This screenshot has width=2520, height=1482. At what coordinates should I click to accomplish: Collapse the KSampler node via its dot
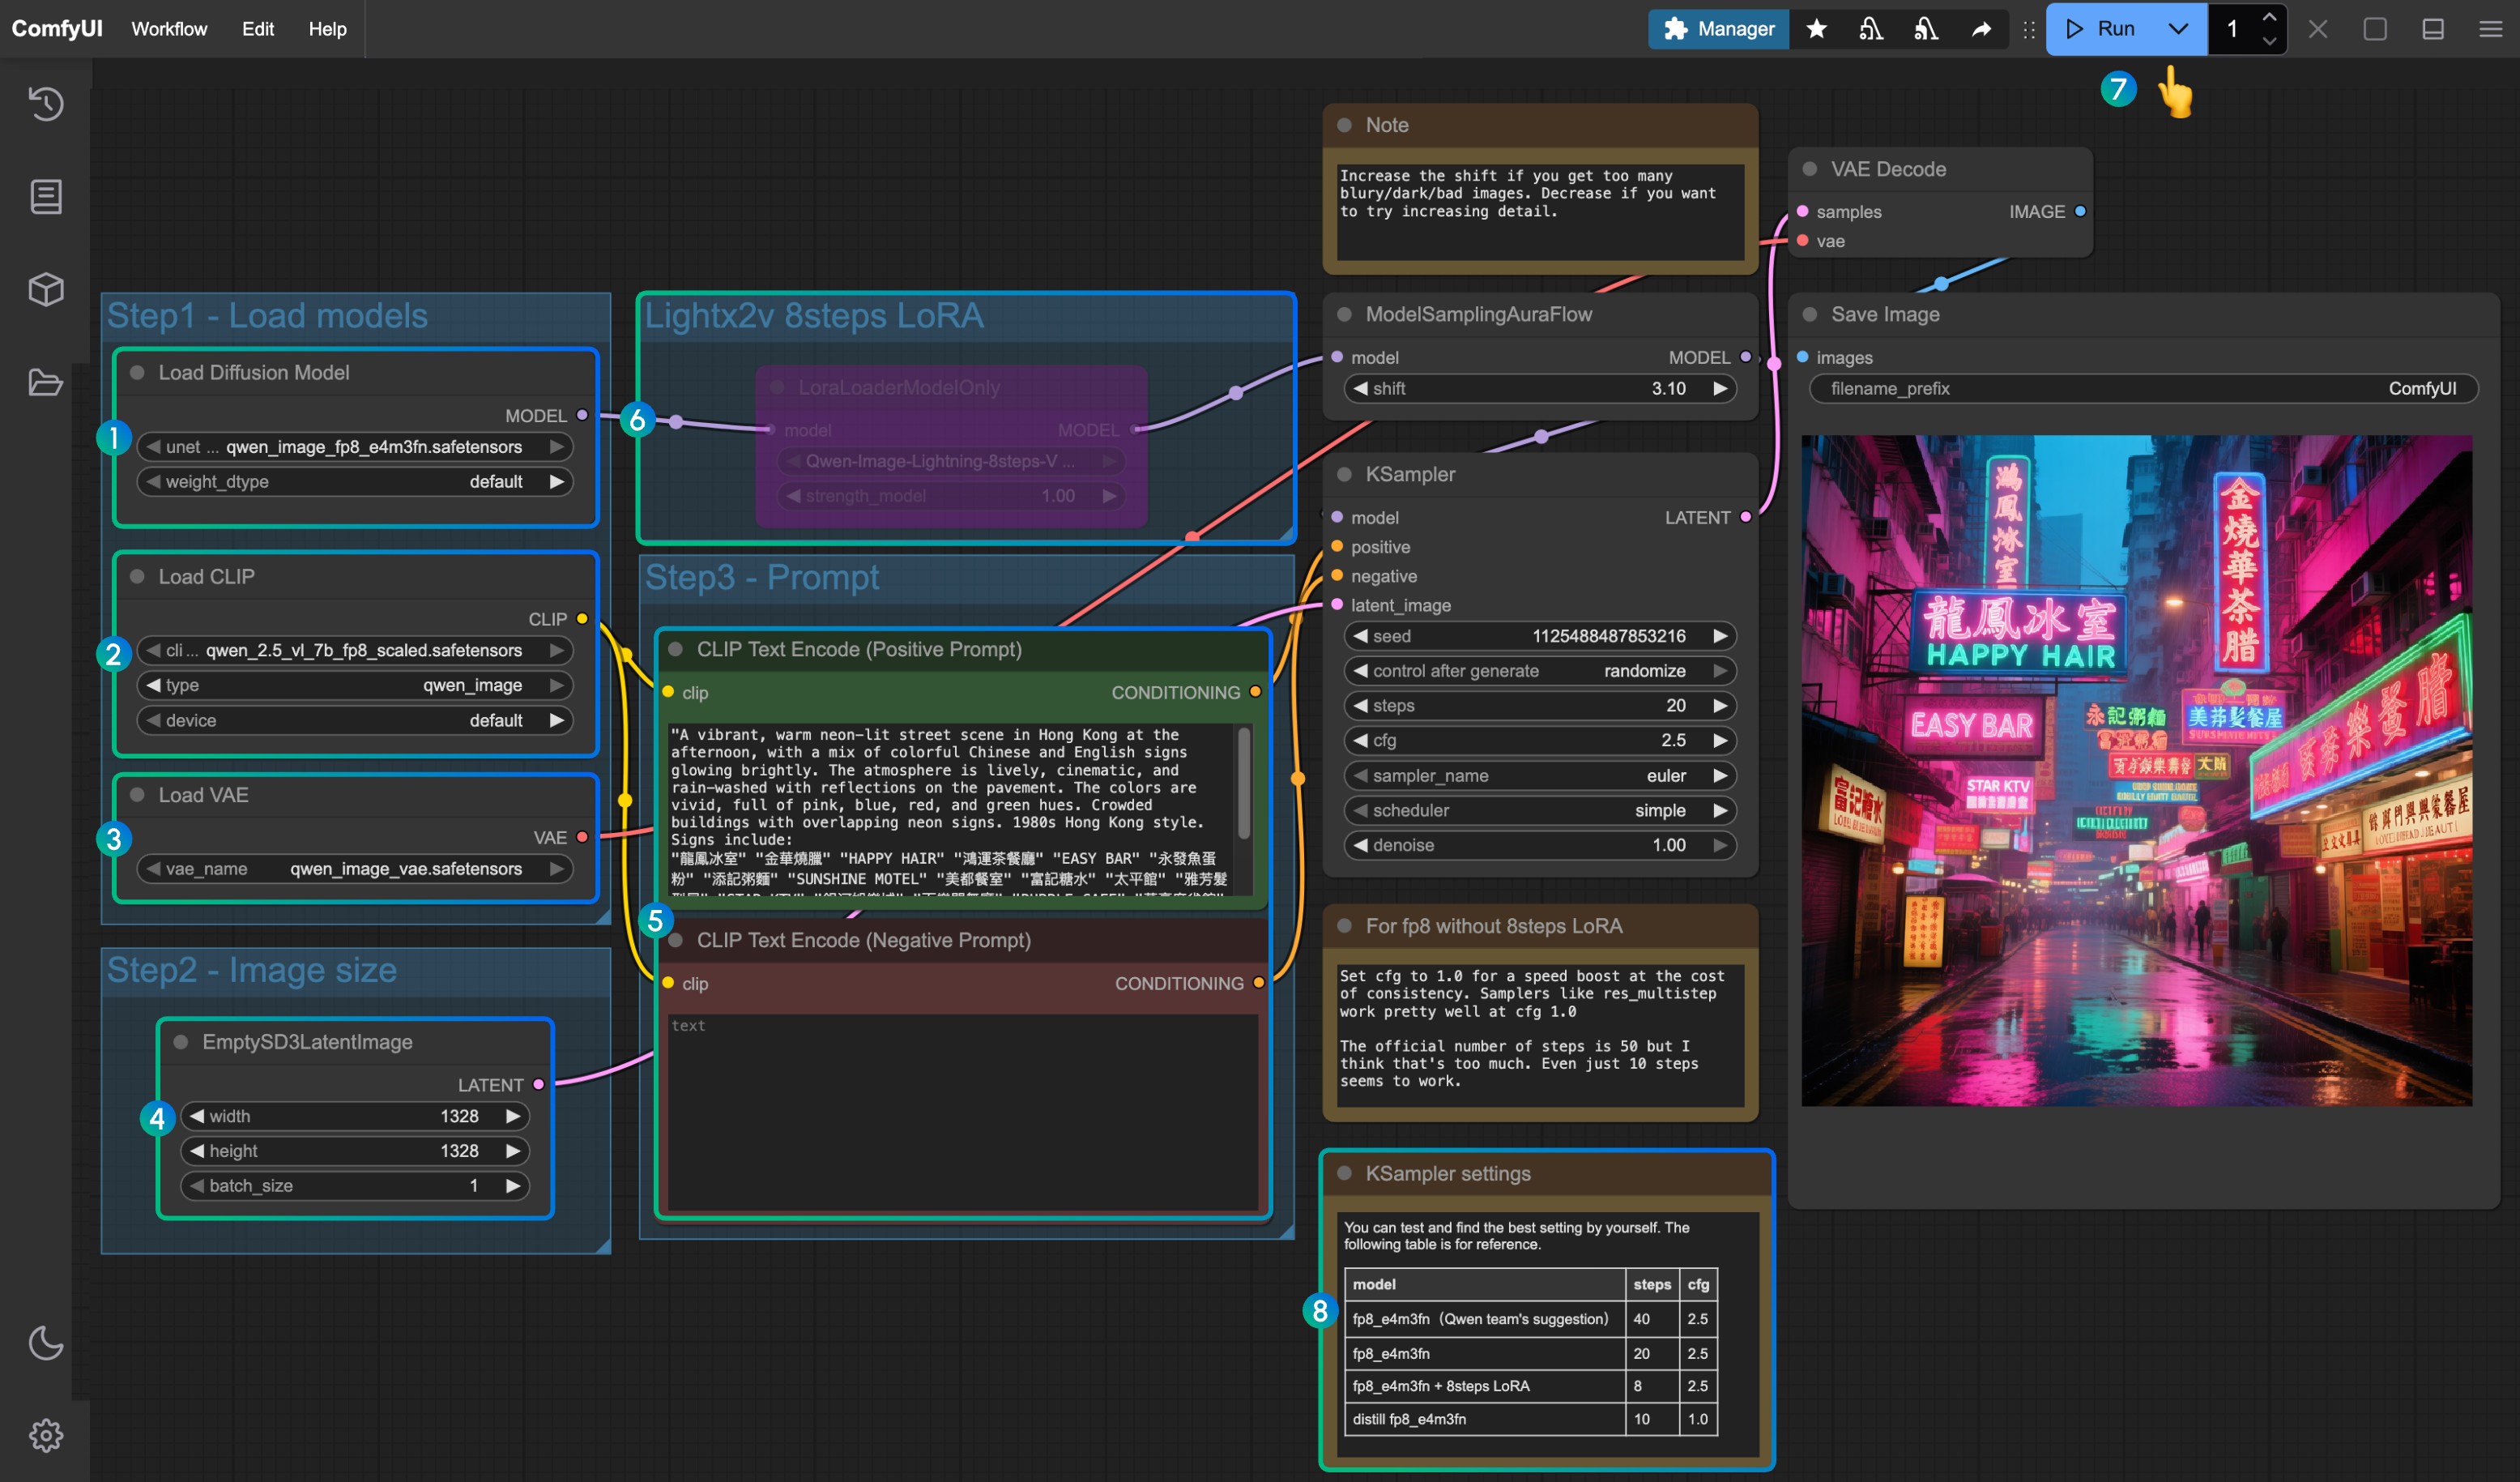[1344, 474]
